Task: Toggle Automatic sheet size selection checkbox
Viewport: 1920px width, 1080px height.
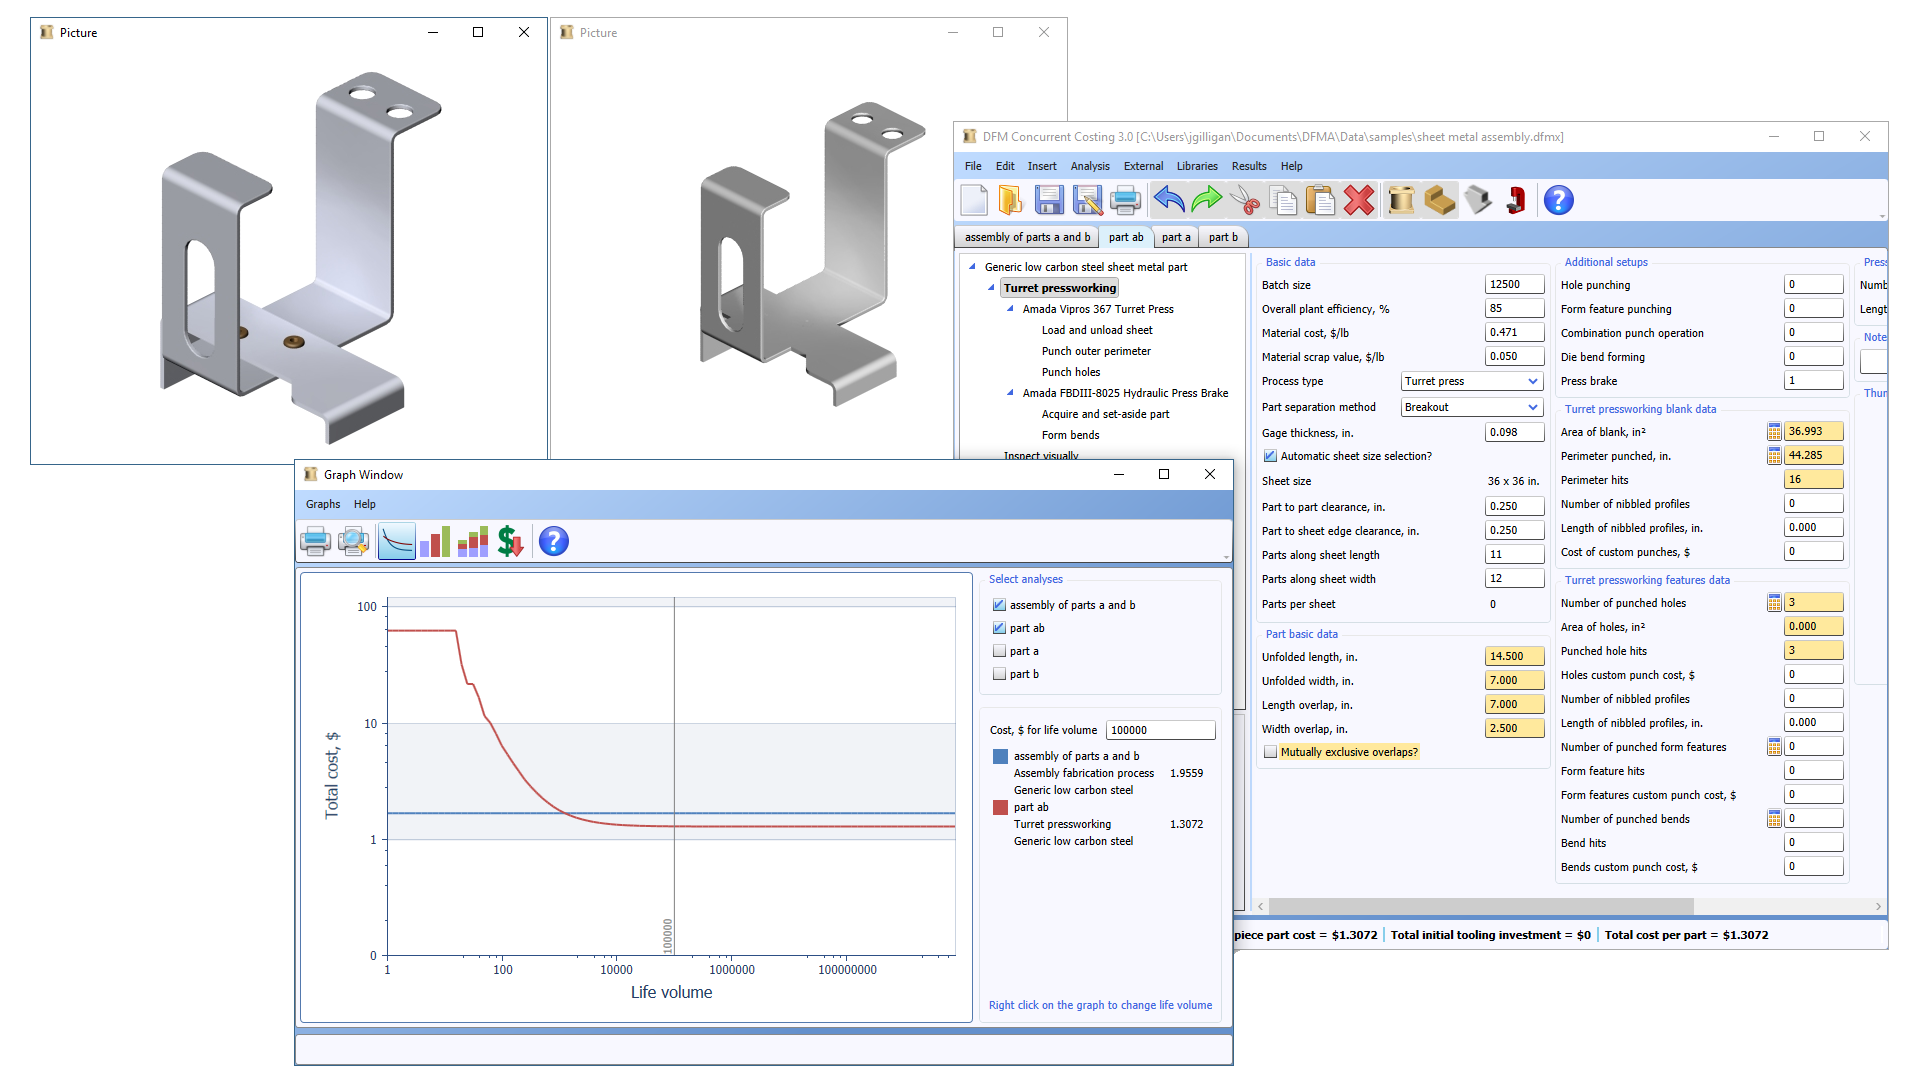Action: tap(1270, 456)
